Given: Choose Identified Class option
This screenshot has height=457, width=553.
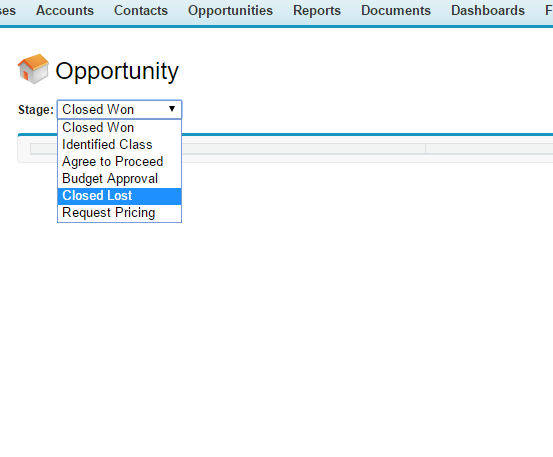Looking at the screenshot, I should [x=119, y=145].
